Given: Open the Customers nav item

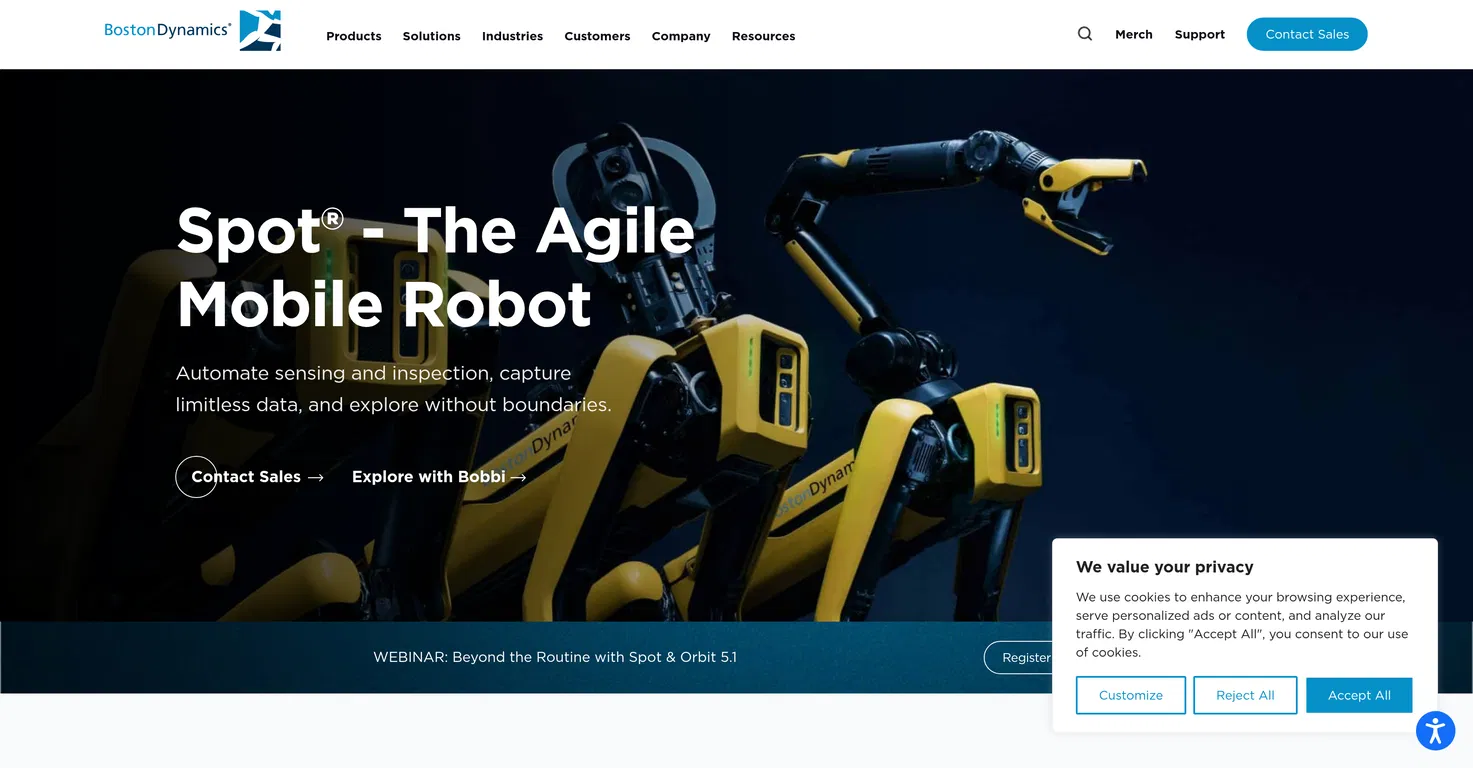Looking at the screenshot, I should [597, 36].
